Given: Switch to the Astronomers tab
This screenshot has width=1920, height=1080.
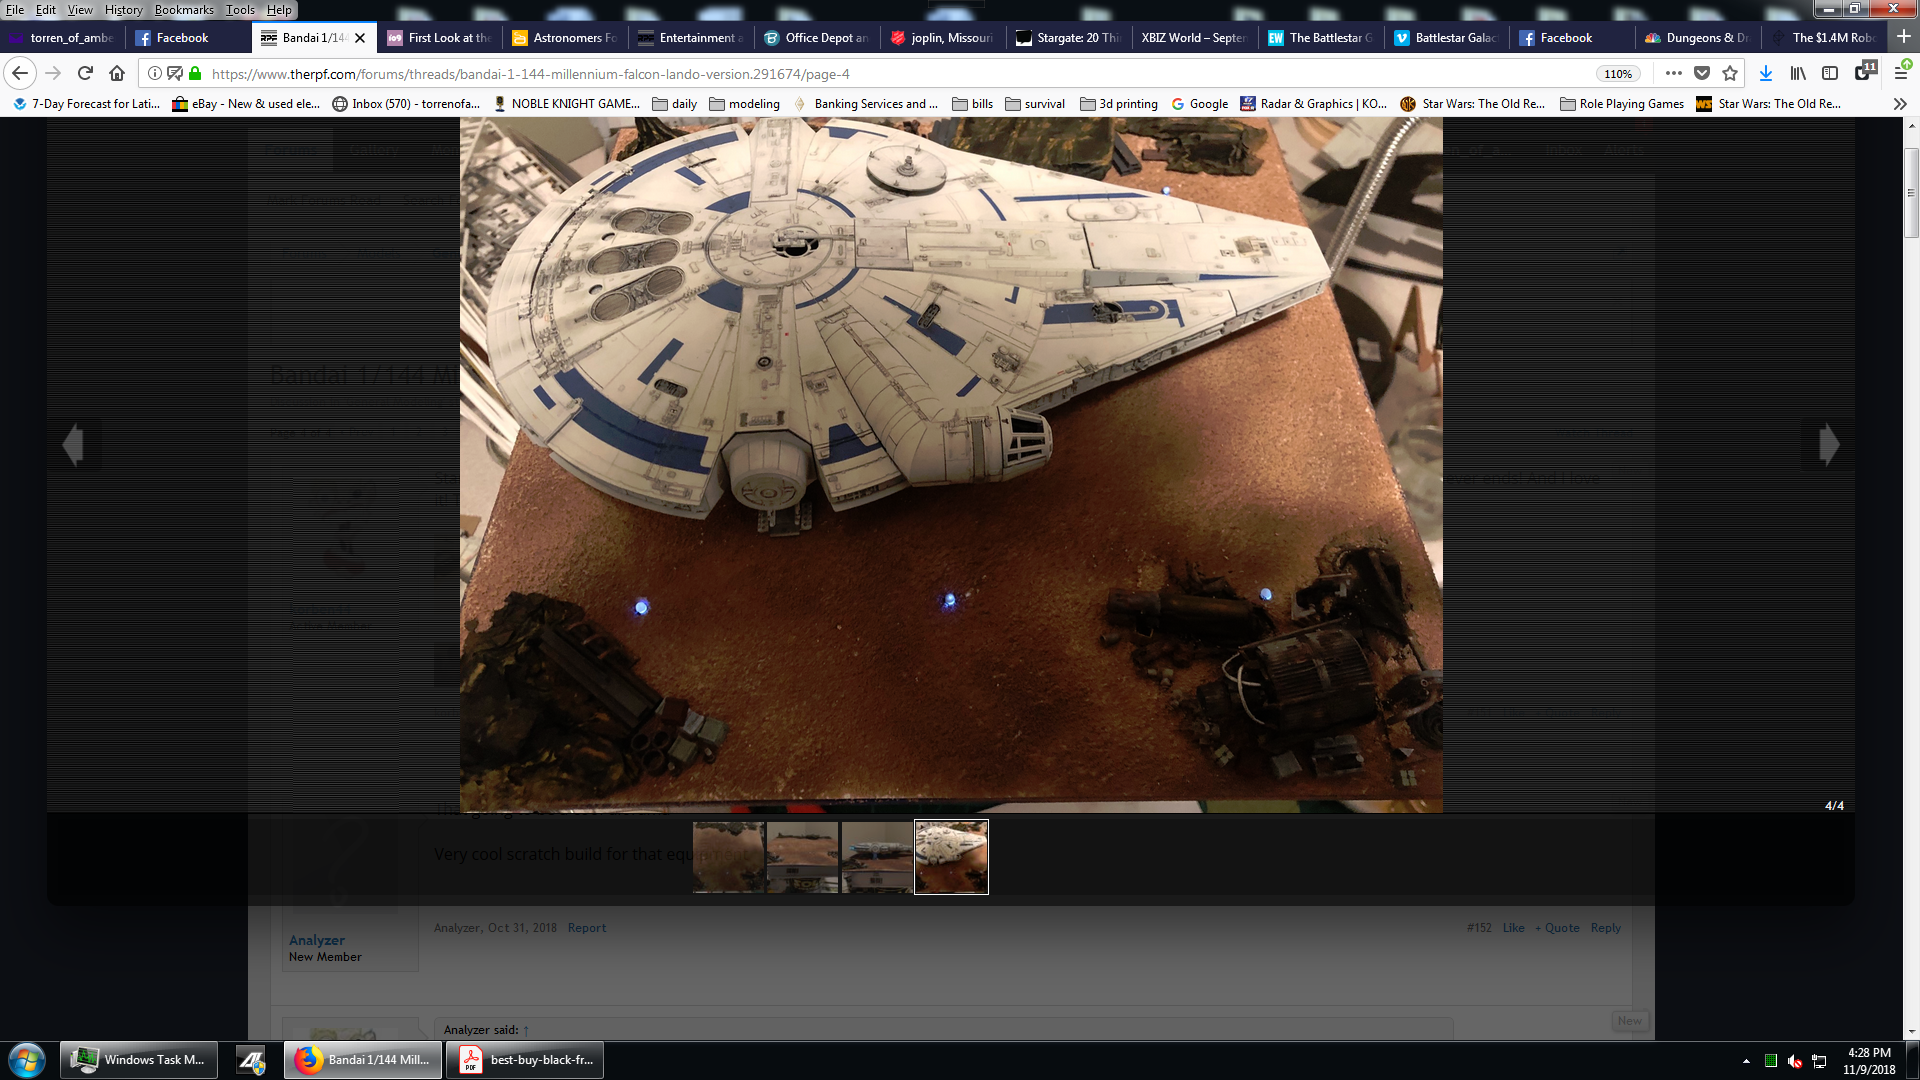Looking at the screenshot, I should click(565, 38).
